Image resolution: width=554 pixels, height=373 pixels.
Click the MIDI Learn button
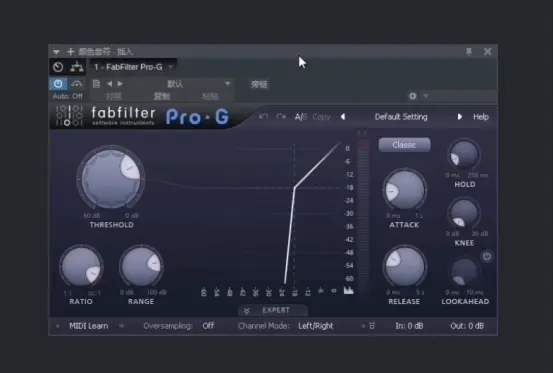click(89, 326)
